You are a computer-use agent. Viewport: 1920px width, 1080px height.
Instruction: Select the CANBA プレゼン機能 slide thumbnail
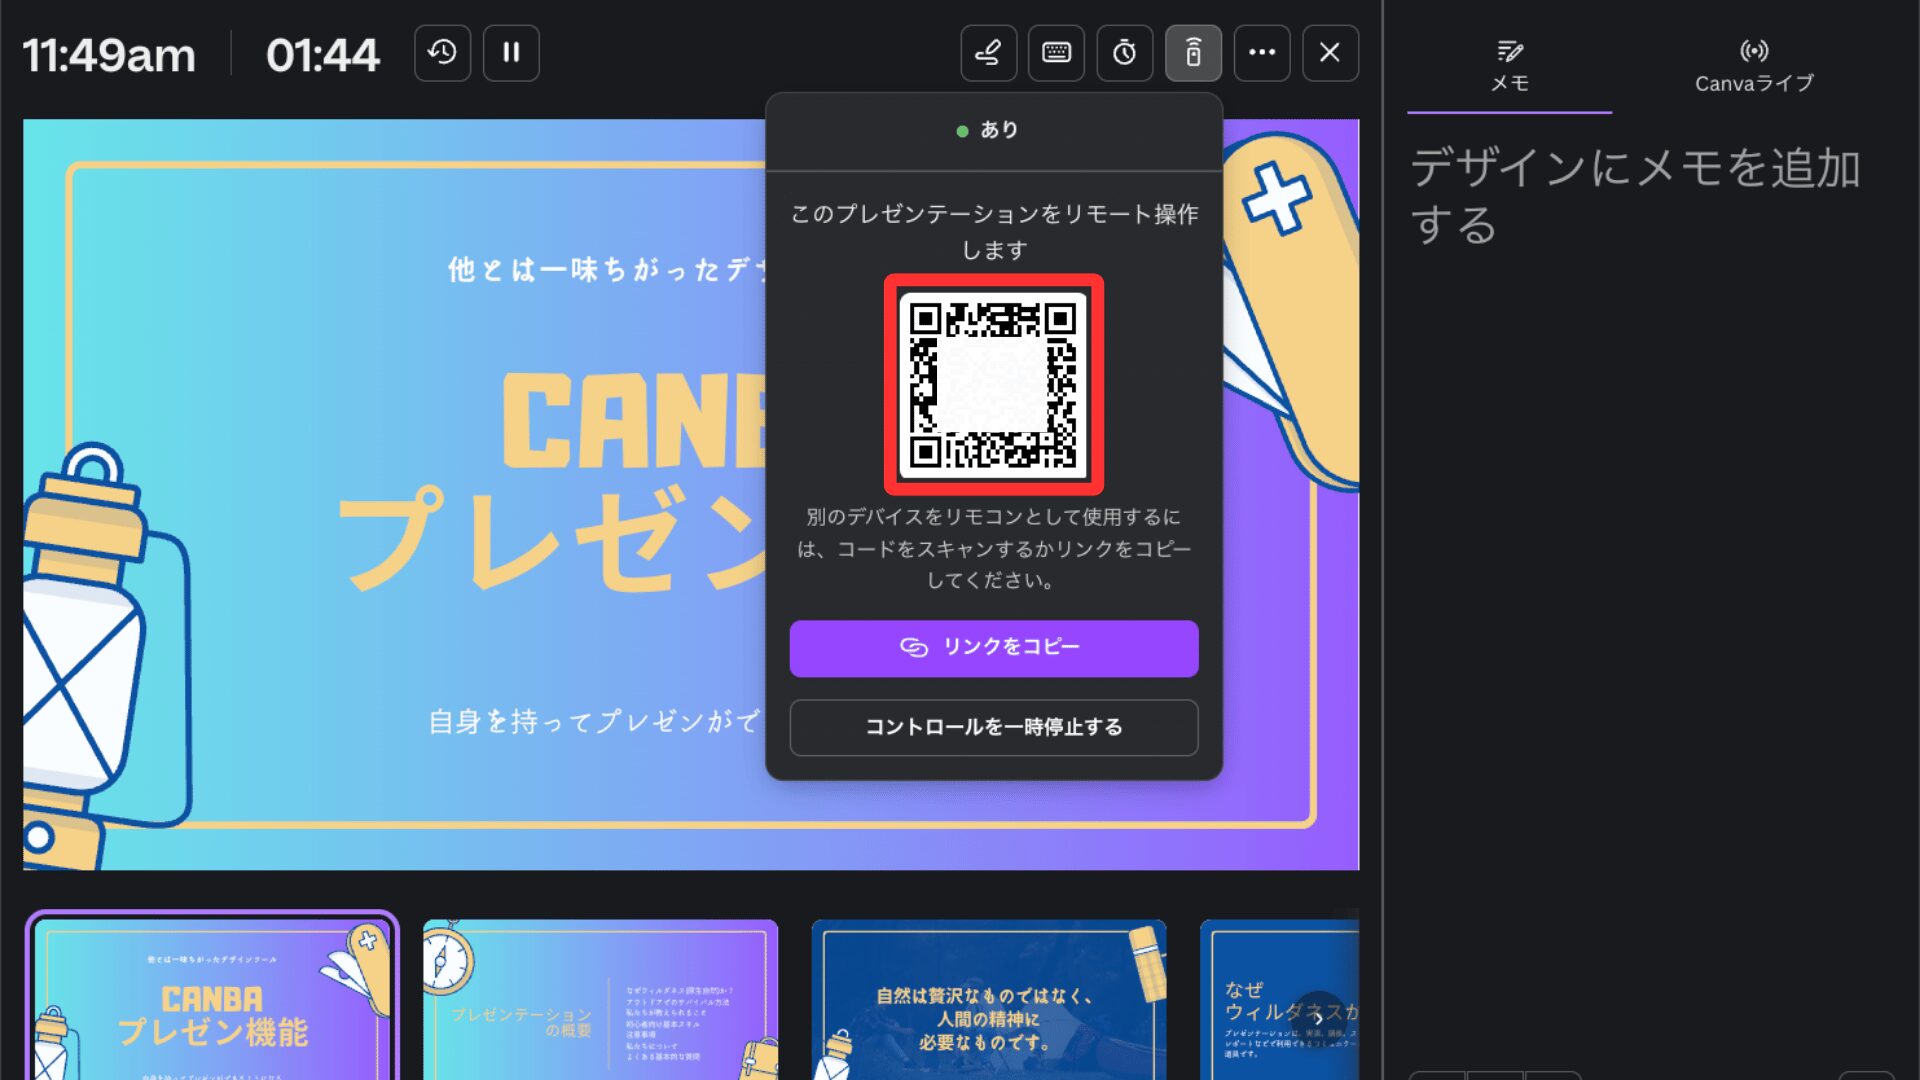[x=212, y=998]
